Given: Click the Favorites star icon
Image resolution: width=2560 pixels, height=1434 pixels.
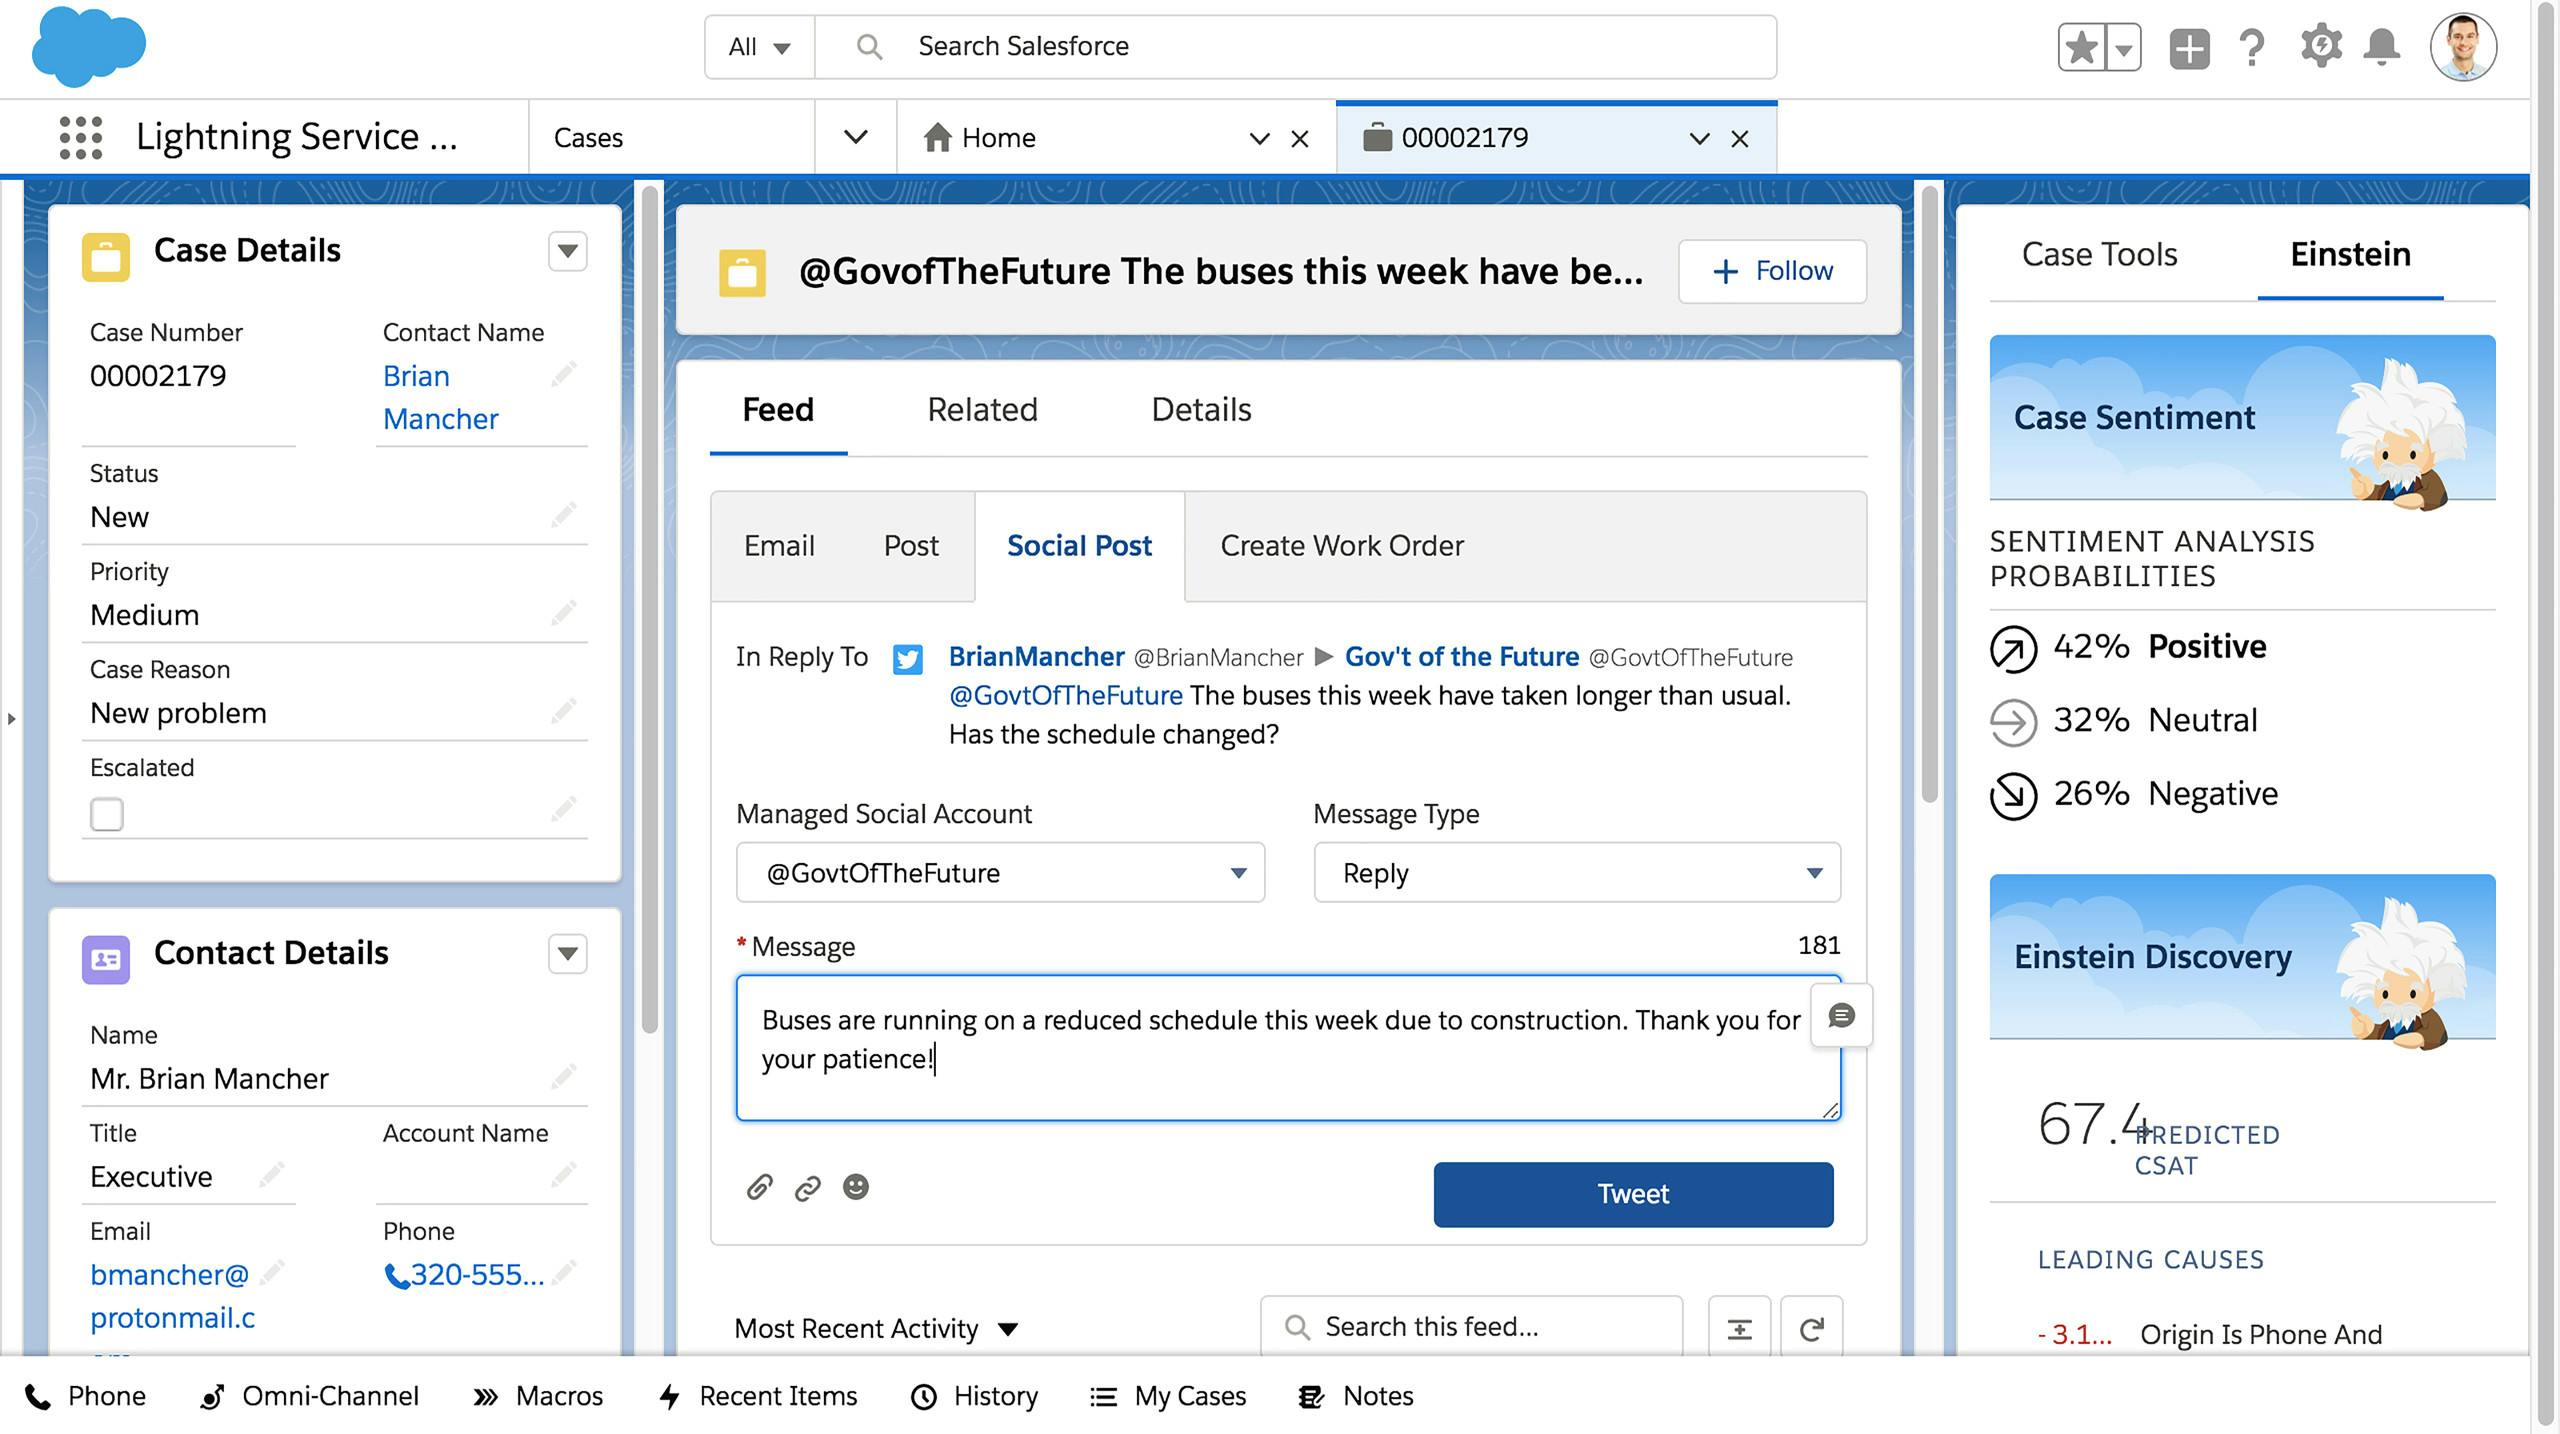Looking at the screenshot, I should [2081, 47].
